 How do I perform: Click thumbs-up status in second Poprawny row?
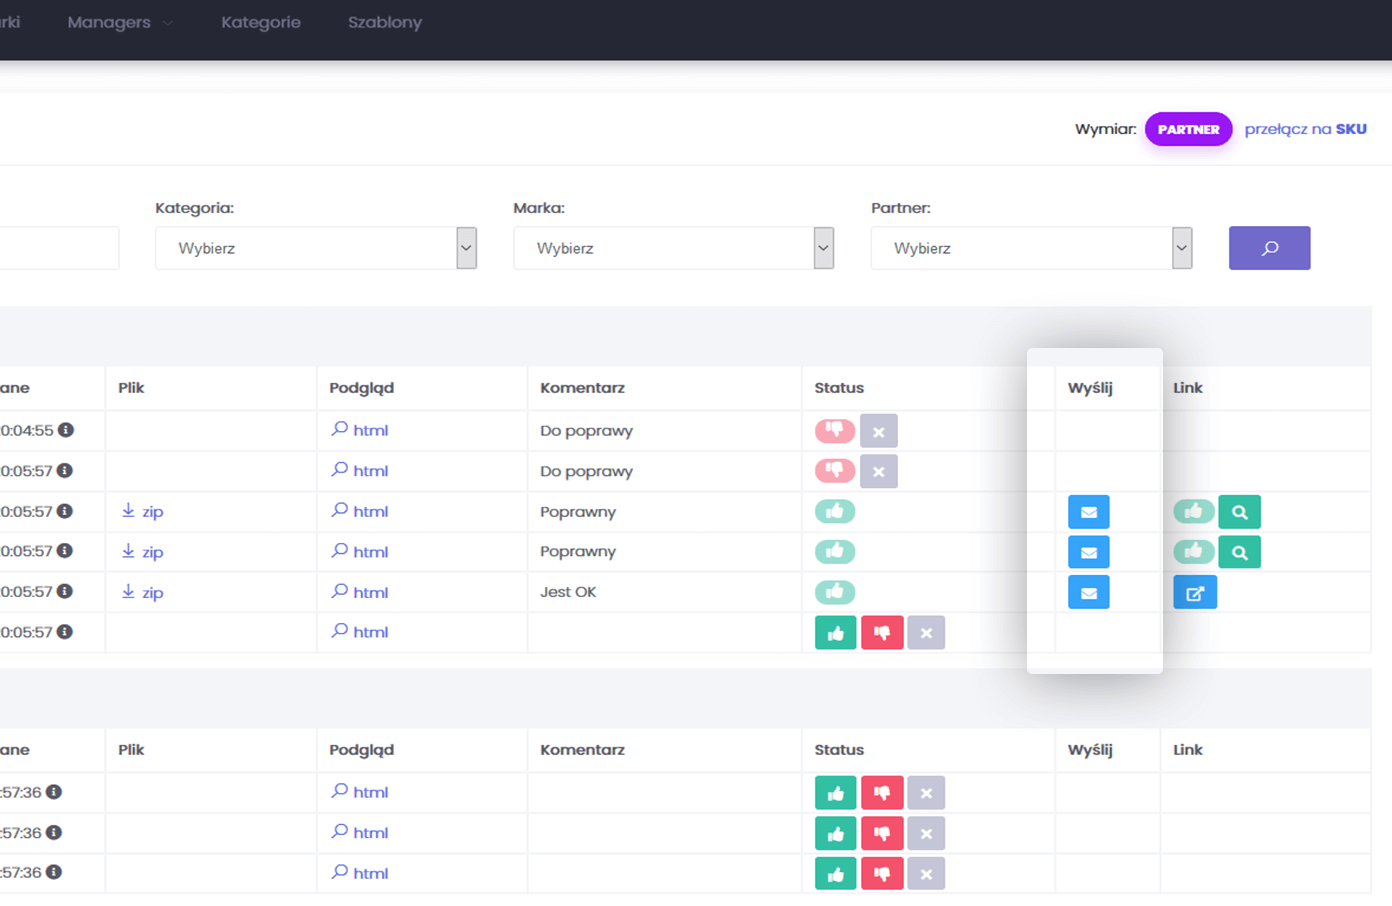835,551
